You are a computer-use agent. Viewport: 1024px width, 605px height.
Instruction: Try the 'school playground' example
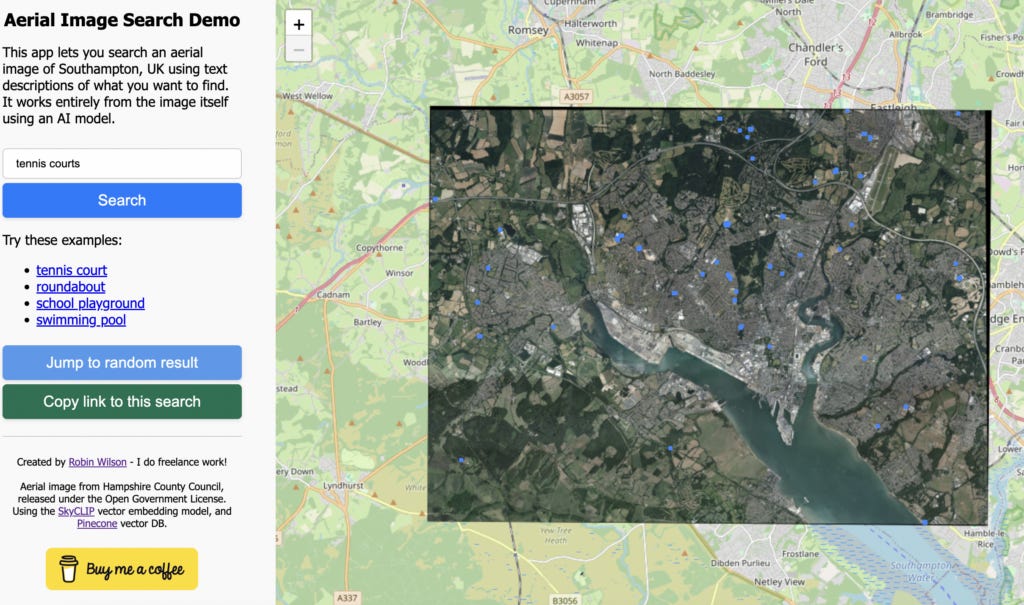point(90,303)
